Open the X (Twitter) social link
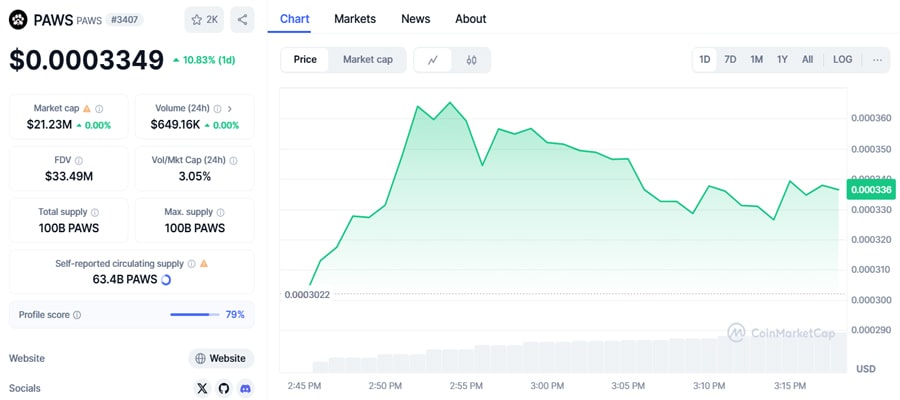 [x=202, y=389]
